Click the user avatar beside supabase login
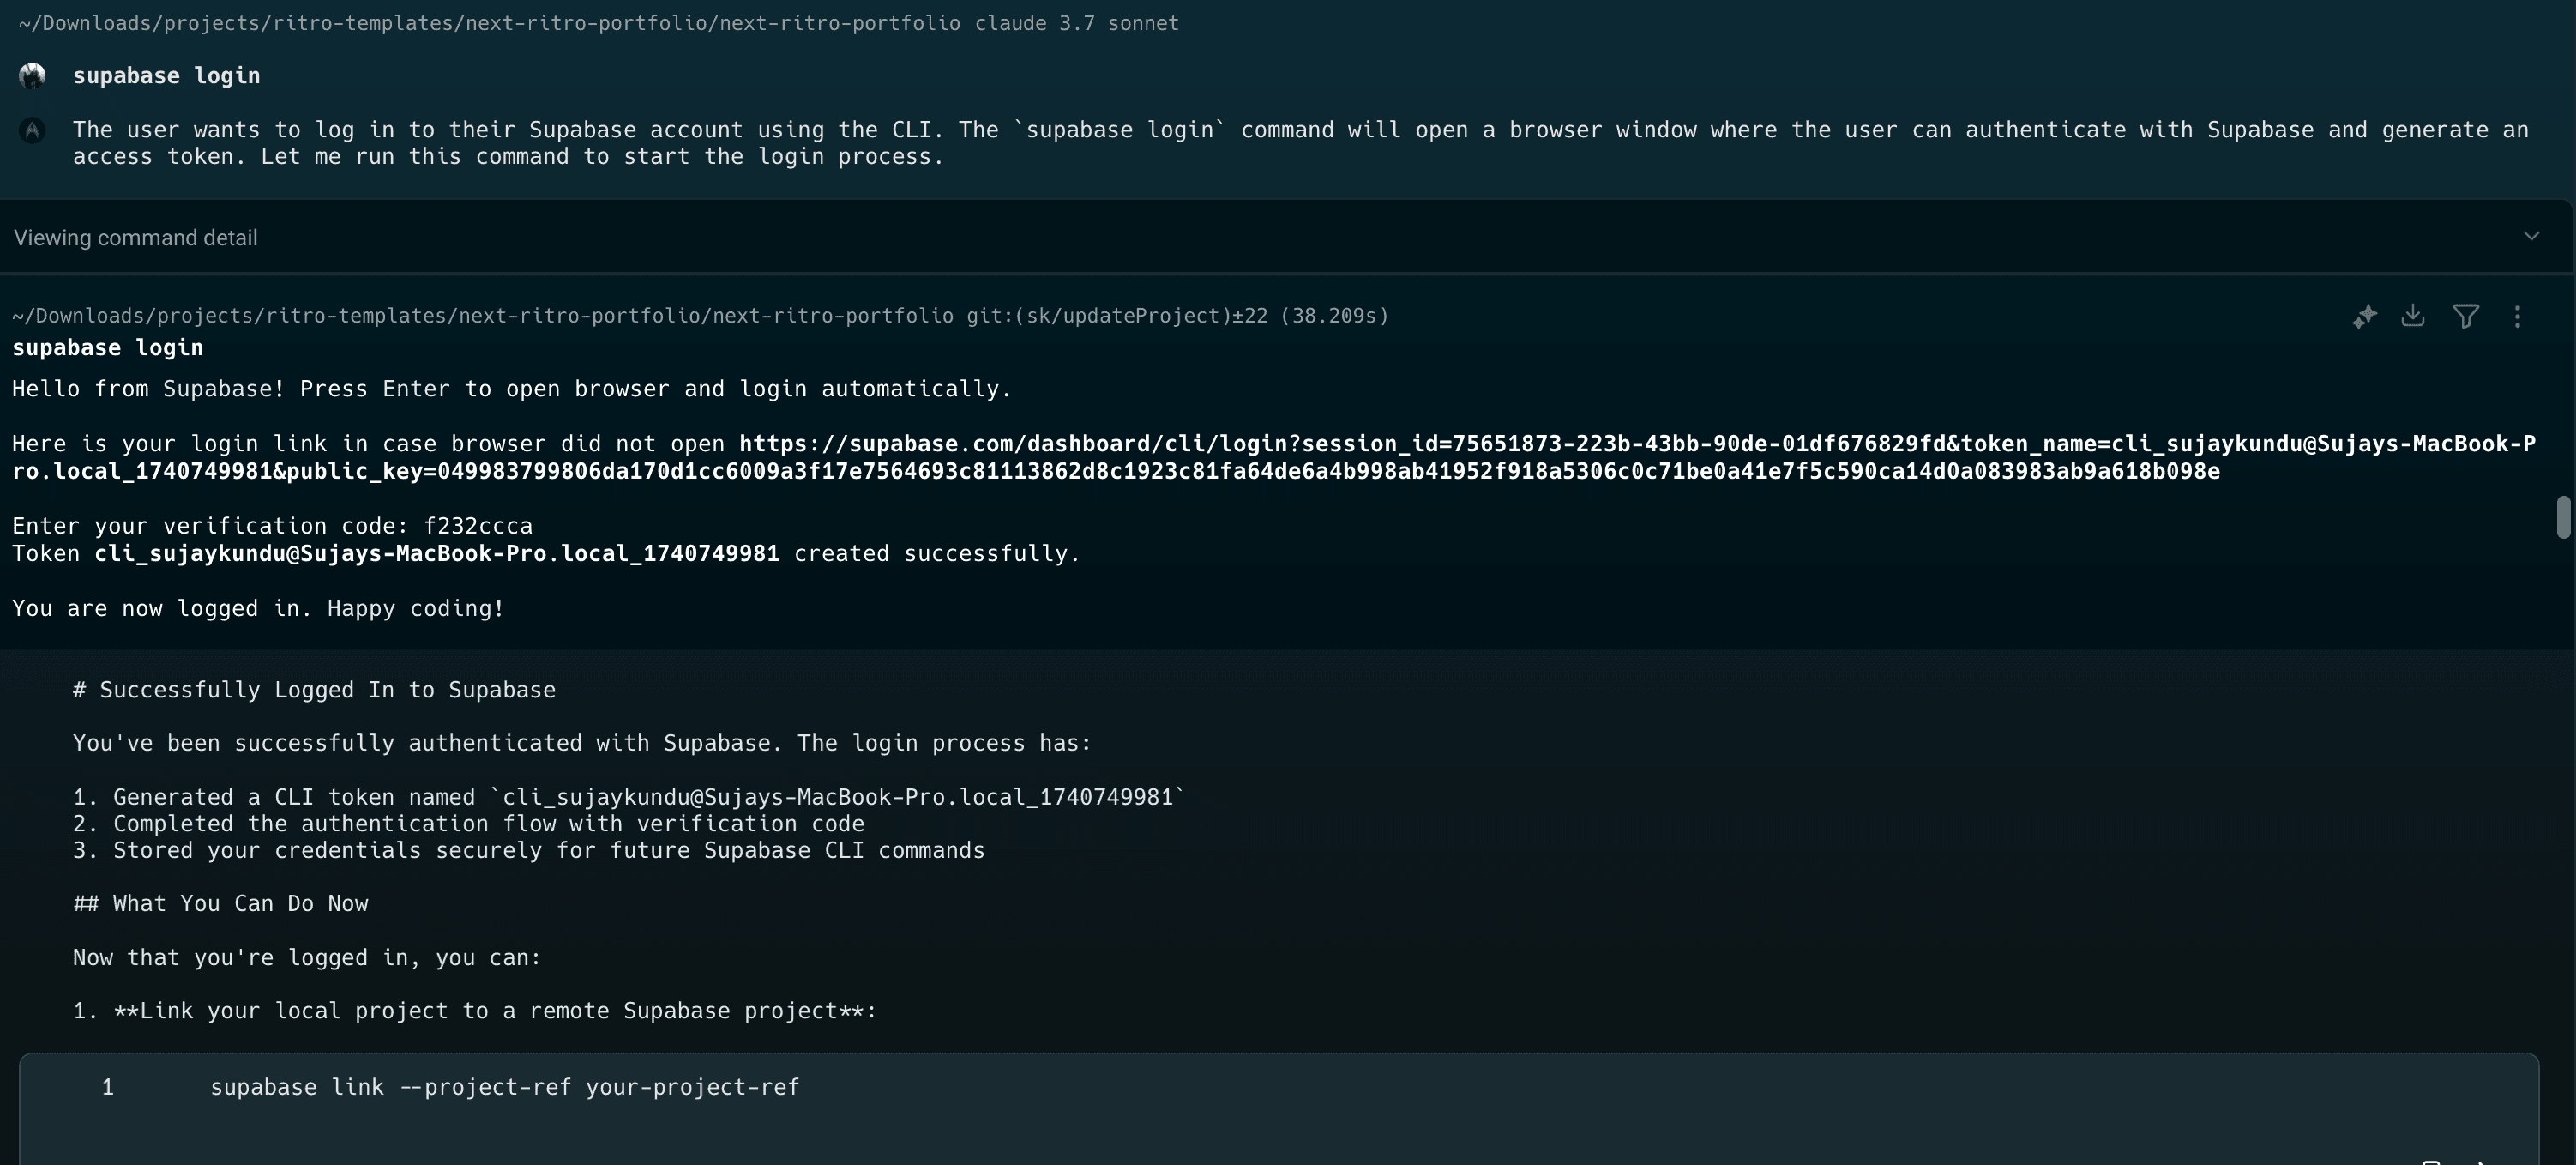Screen dimensions: 2576x1165 click(33, 75)
